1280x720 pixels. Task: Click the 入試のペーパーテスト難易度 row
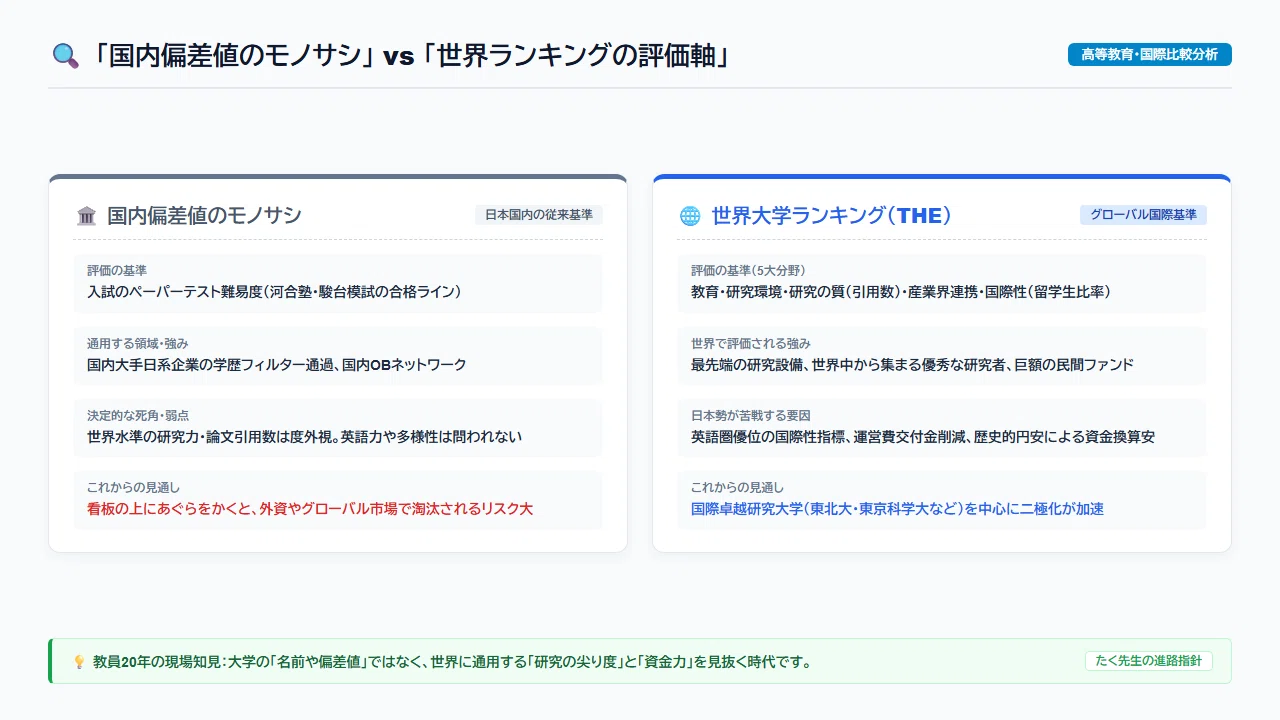tap(338, 283)
